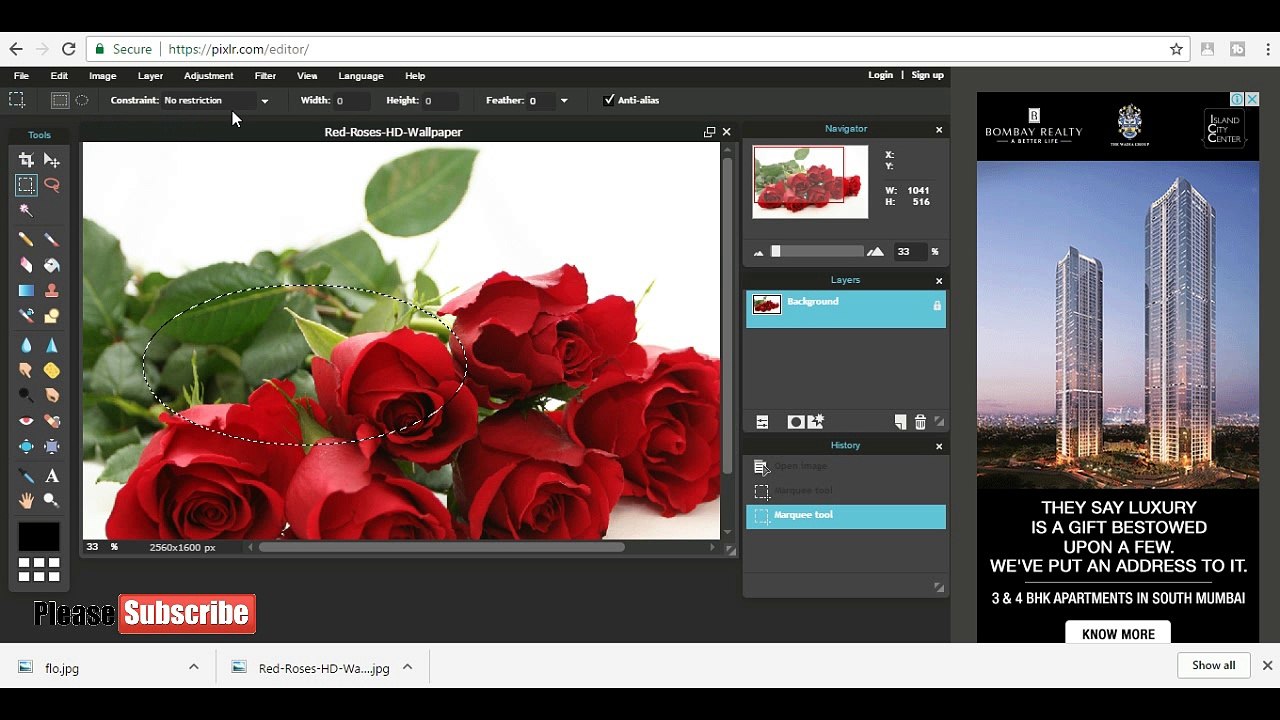Select the Crop tool

click(x=26, y=160)
